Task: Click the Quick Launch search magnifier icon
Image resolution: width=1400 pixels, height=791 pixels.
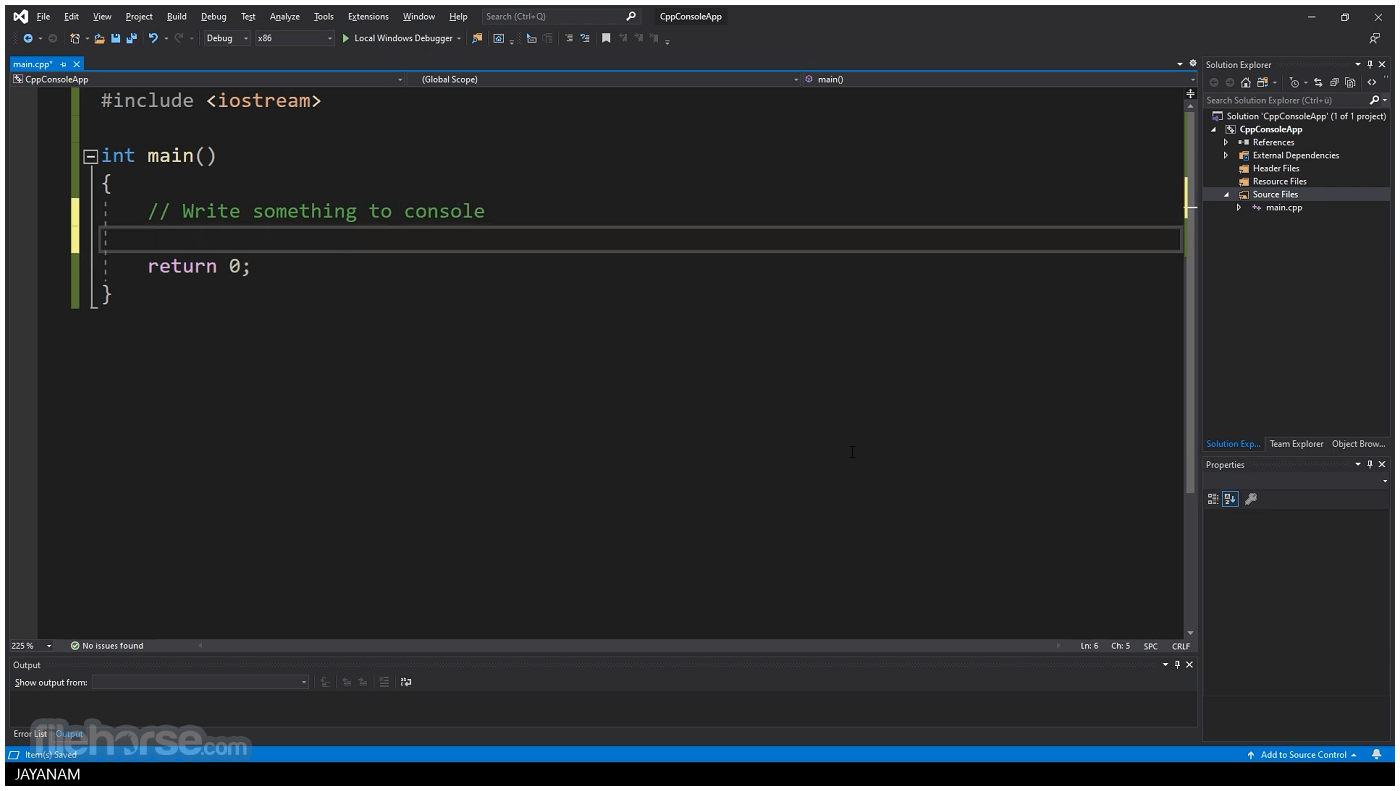Action: (x=631, y=16)
